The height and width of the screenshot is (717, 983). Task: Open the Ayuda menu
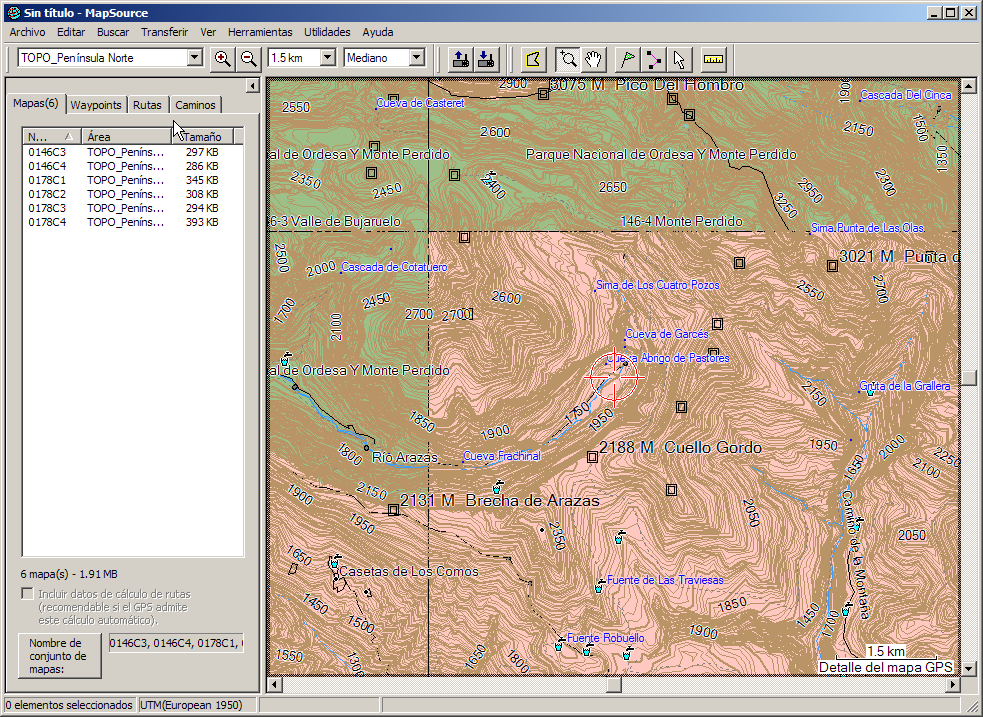coord(378,32)
